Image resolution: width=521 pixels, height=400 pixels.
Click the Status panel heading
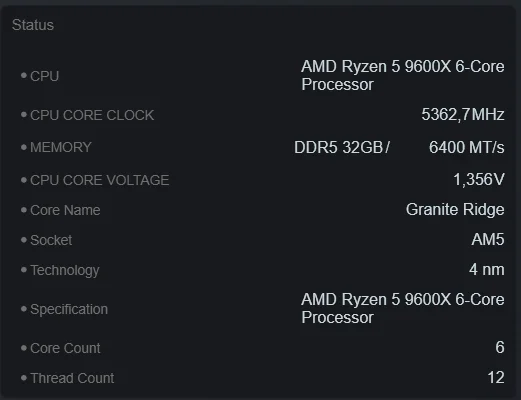tap(33, 25)
